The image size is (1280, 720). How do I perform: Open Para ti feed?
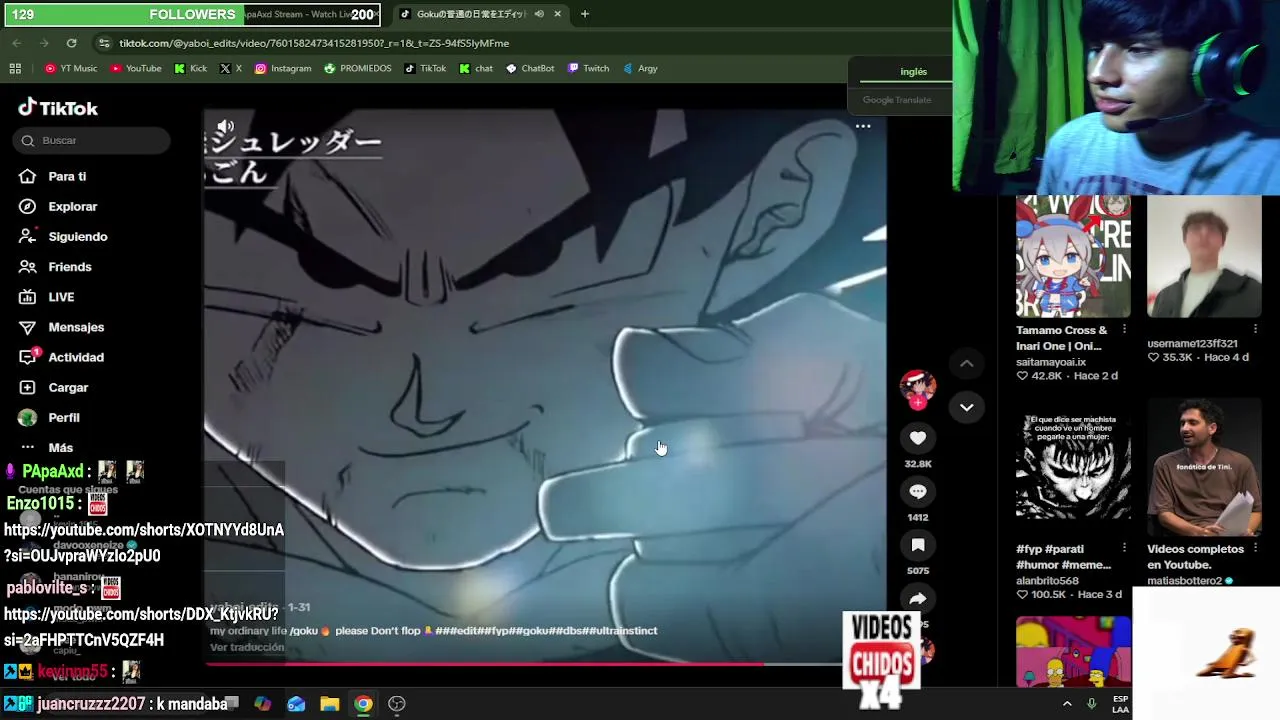coord(67,176)
